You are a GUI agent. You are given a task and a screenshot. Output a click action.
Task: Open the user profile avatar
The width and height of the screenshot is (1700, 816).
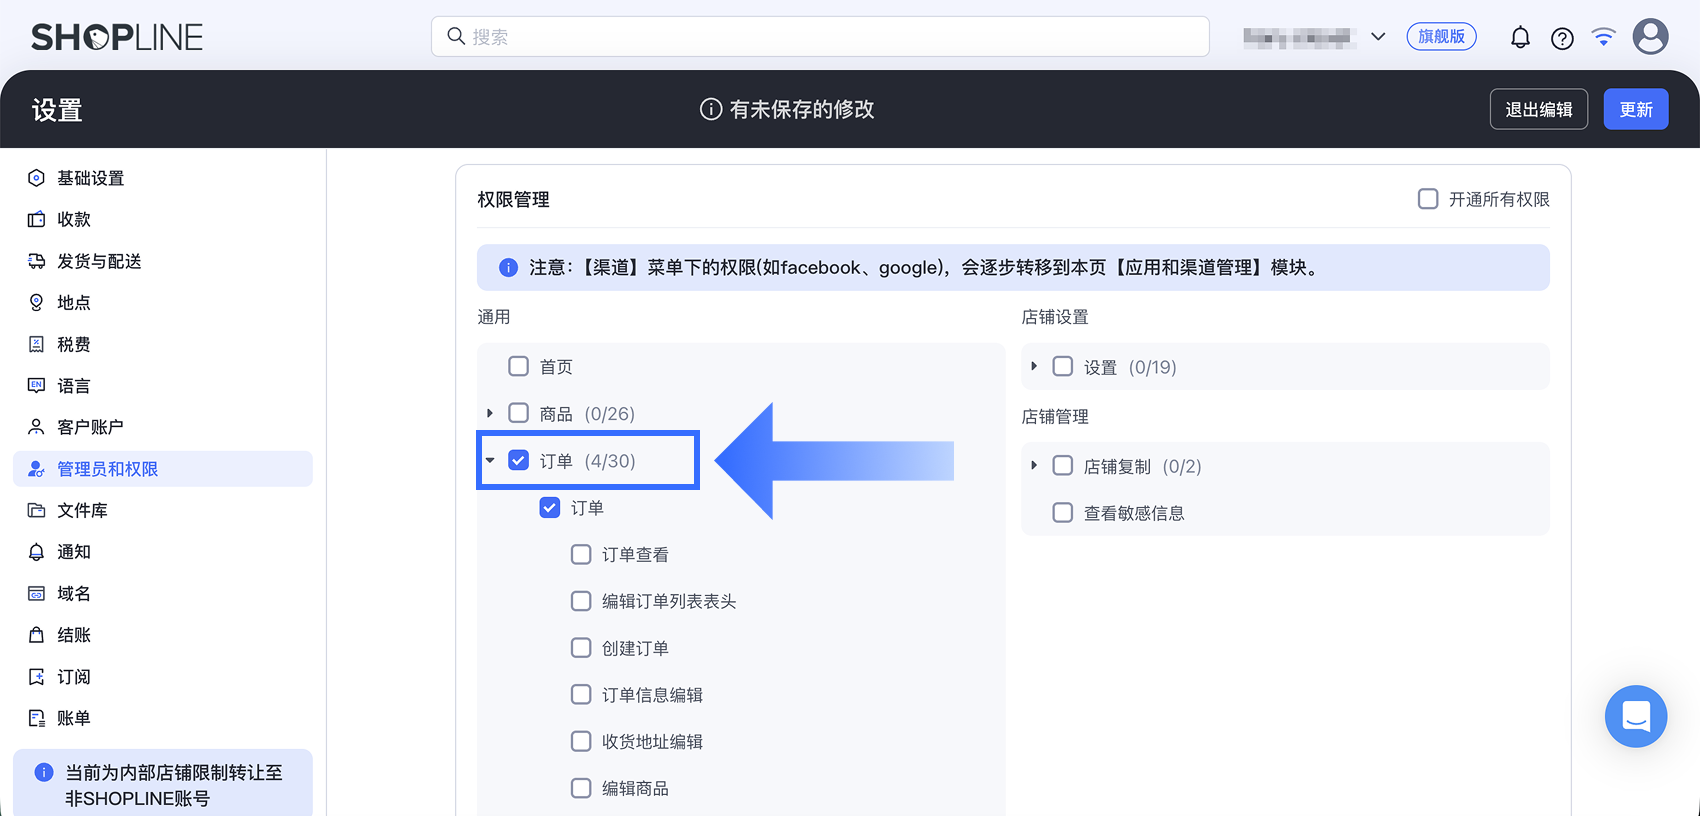pos(1650,37)
